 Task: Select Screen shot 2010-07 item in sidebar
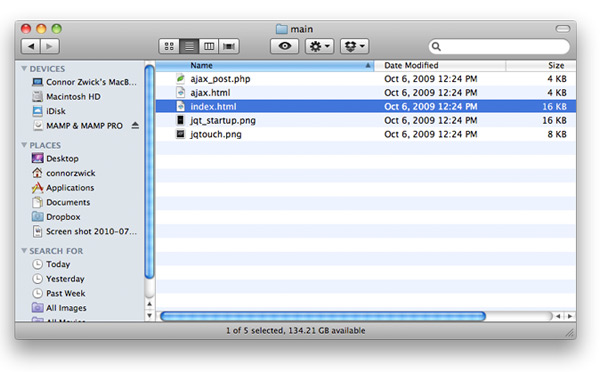point(85,232)
